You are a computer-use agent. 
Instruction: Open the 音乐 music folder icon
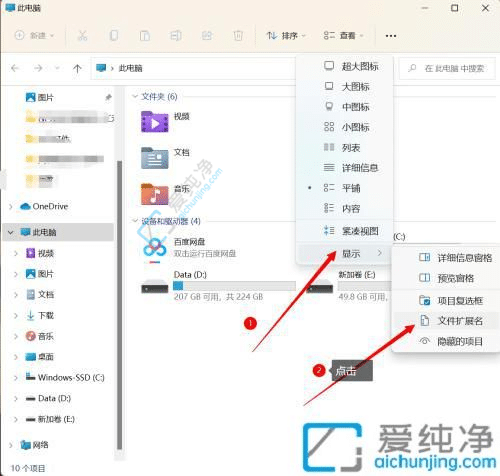pos(155,194)
